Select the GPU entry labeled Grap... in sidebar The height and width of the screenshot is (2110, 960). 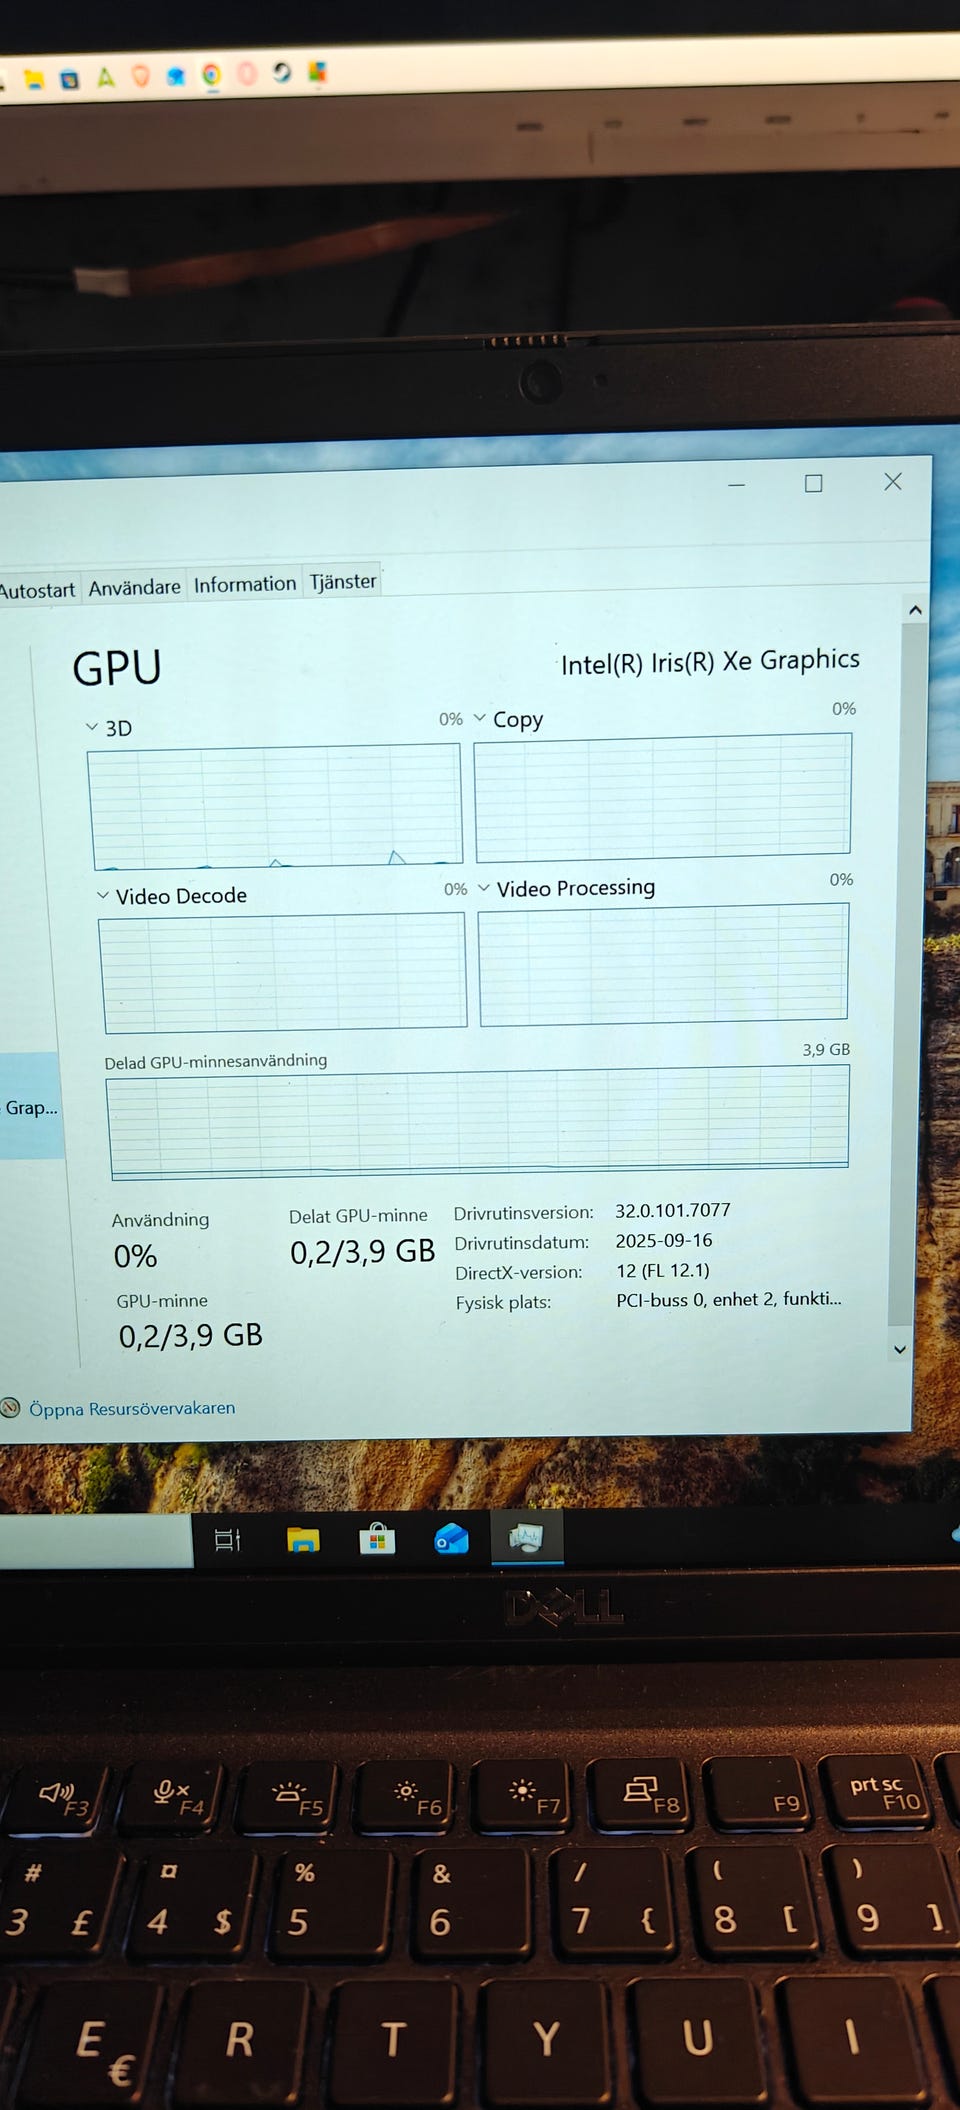click(x=32, y=1107)
